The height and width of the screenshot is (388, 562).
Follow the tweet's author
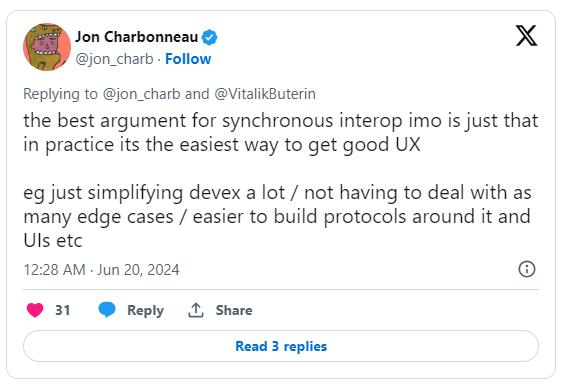click(188, 59)
